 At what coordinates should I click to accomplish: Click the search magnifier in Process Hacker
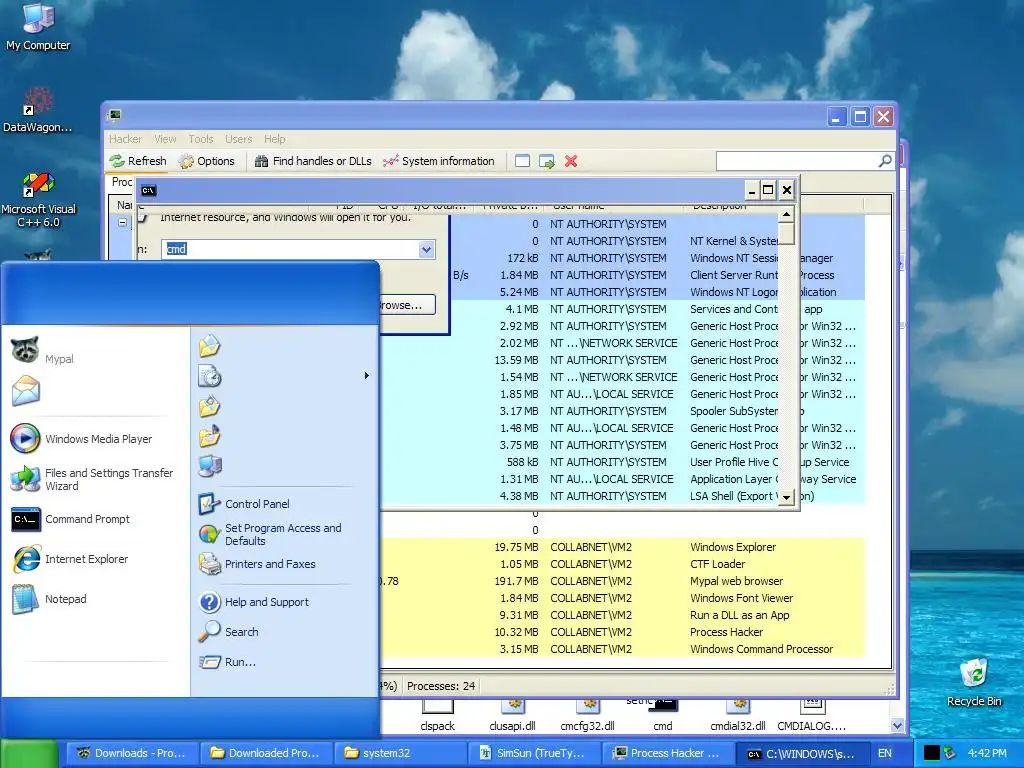click(885, 161)
